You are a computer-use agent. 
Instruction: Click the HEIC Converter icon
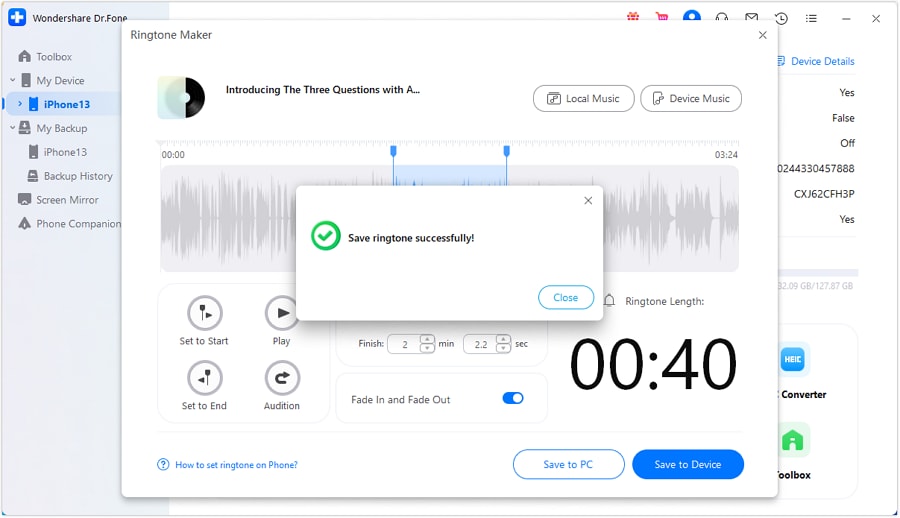(x=793, y=359)
